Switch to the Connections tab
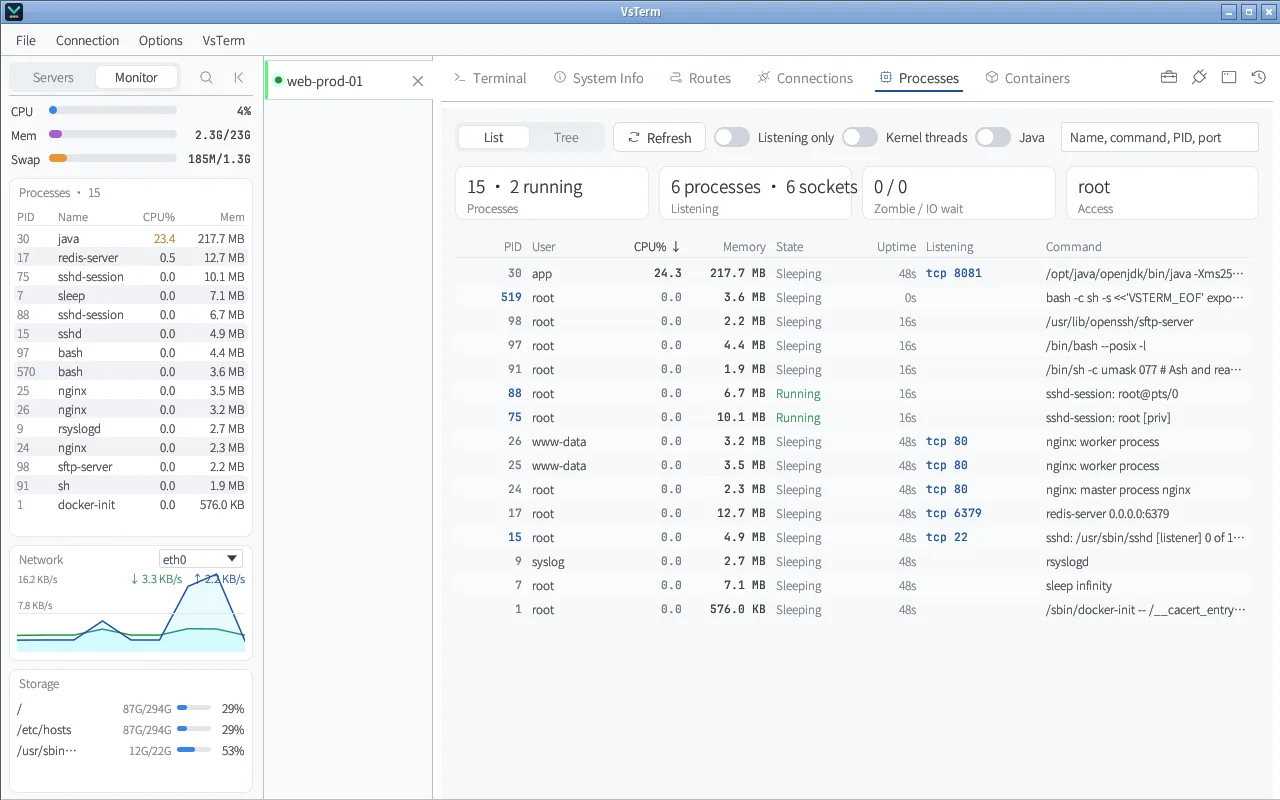 tap(805, 78)
